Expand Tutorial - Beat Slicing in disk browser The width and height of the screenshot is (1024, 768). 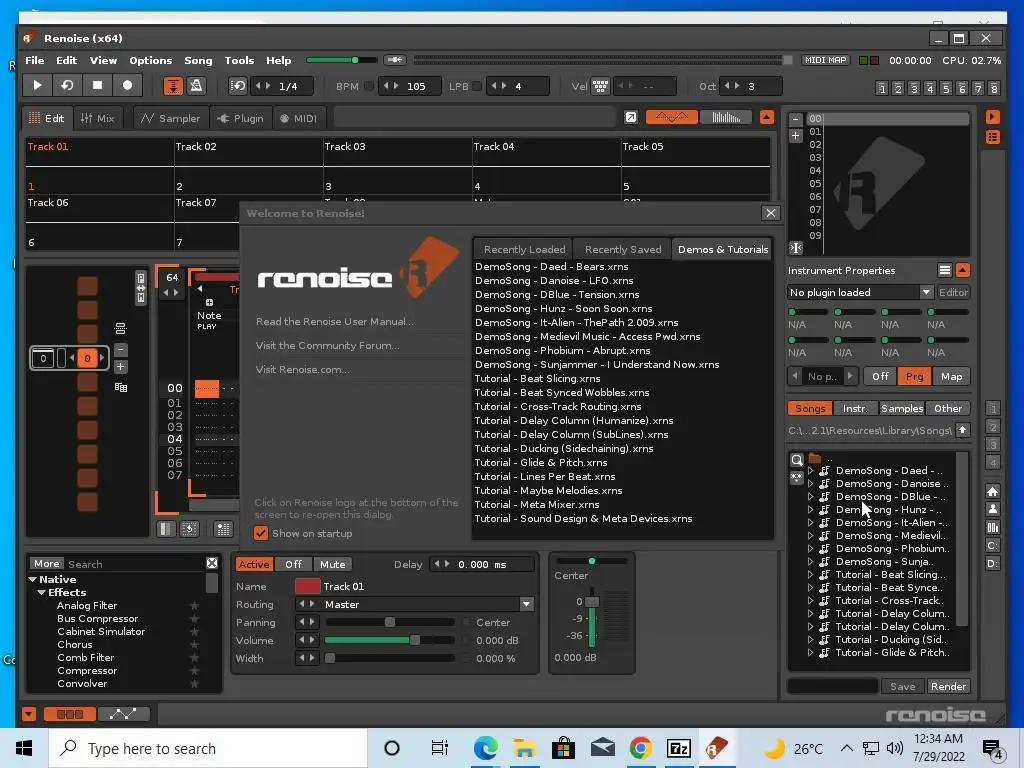click(810, 575)
